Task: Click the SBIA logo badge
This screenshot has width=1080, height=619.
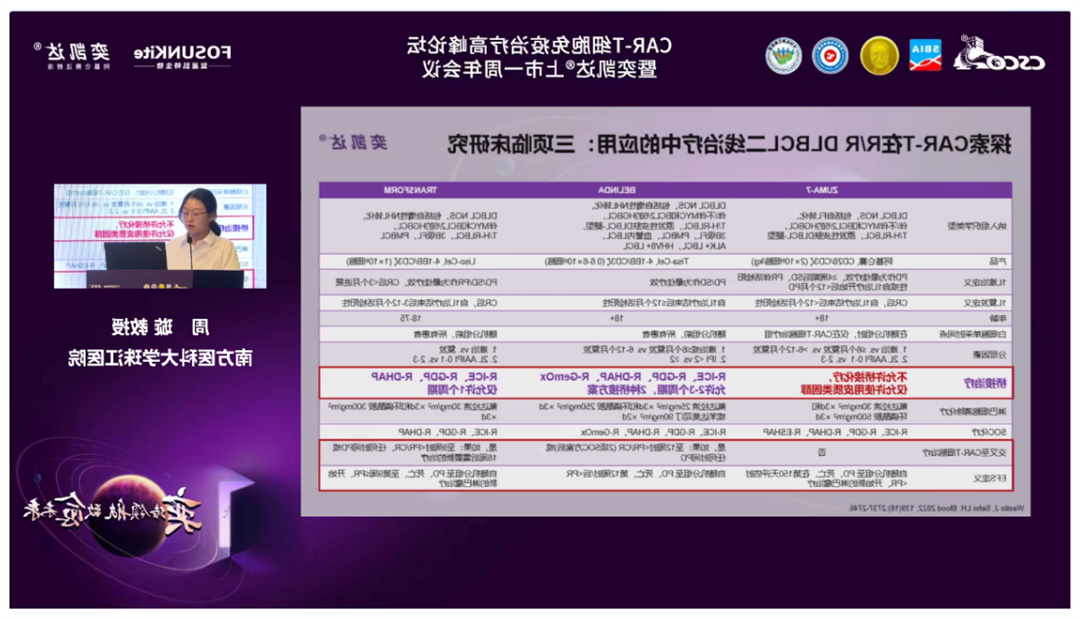Action: click(925, 55)
